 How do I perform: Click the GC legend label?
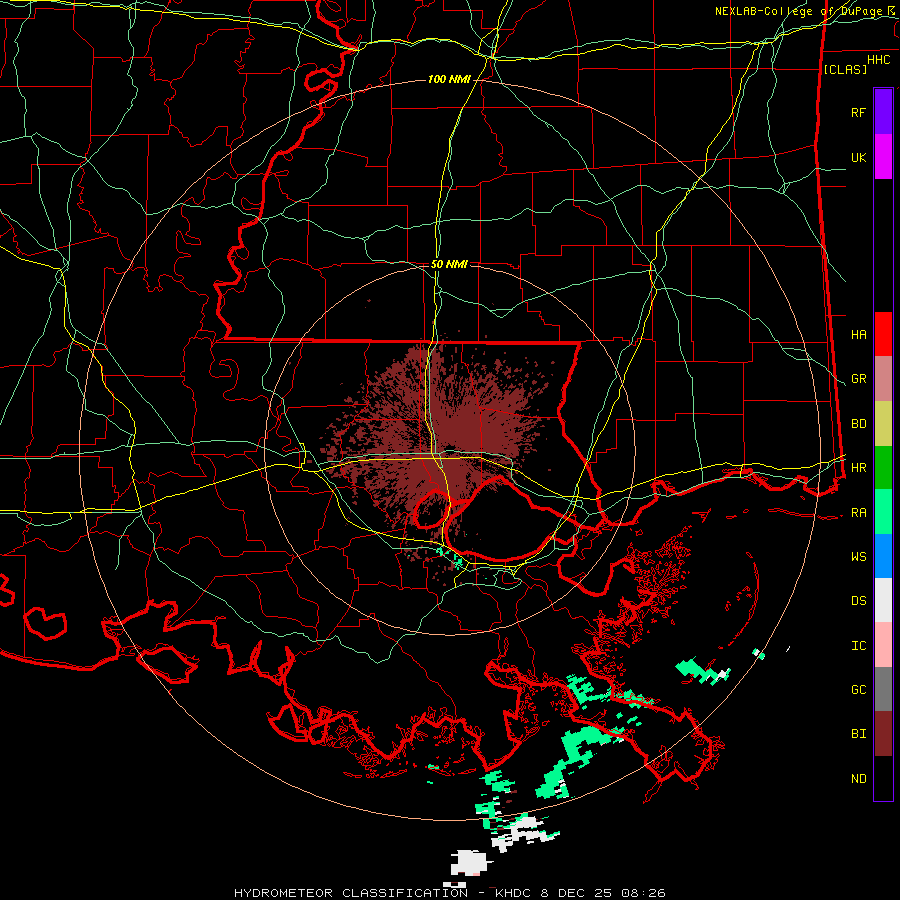coord(858,690)
